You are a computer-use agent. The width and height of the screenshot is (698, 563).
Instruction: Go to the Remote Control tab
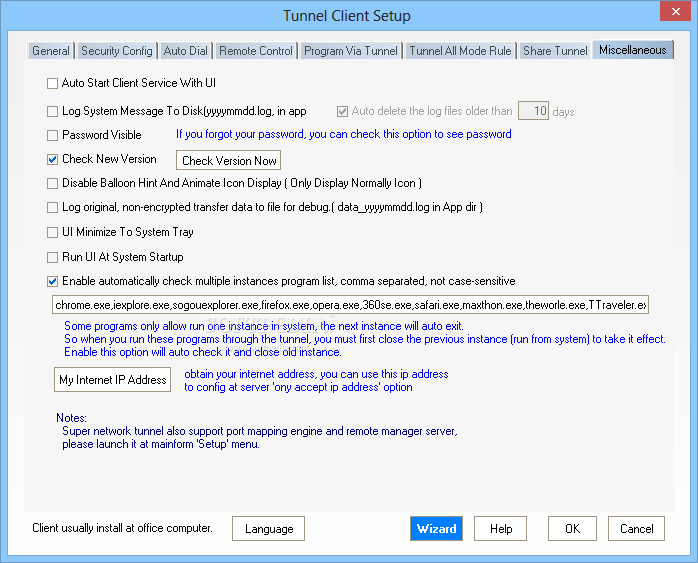point(256,51)
